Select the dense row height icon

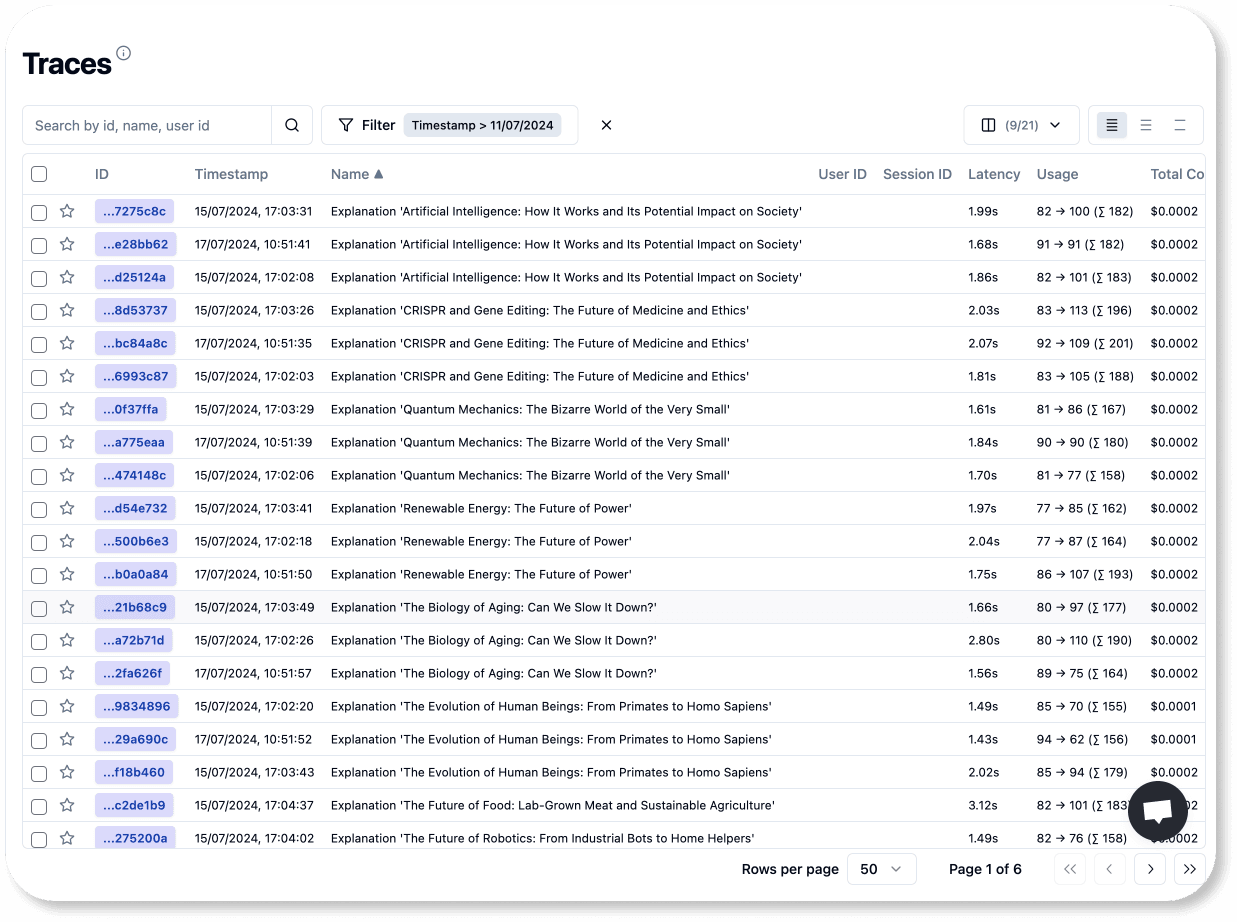(x=1111, y=125)
